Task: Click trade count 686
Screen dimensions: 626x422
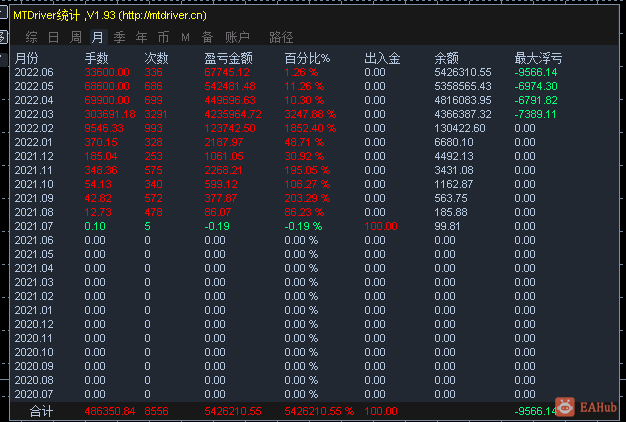Action: coord(153,86)
